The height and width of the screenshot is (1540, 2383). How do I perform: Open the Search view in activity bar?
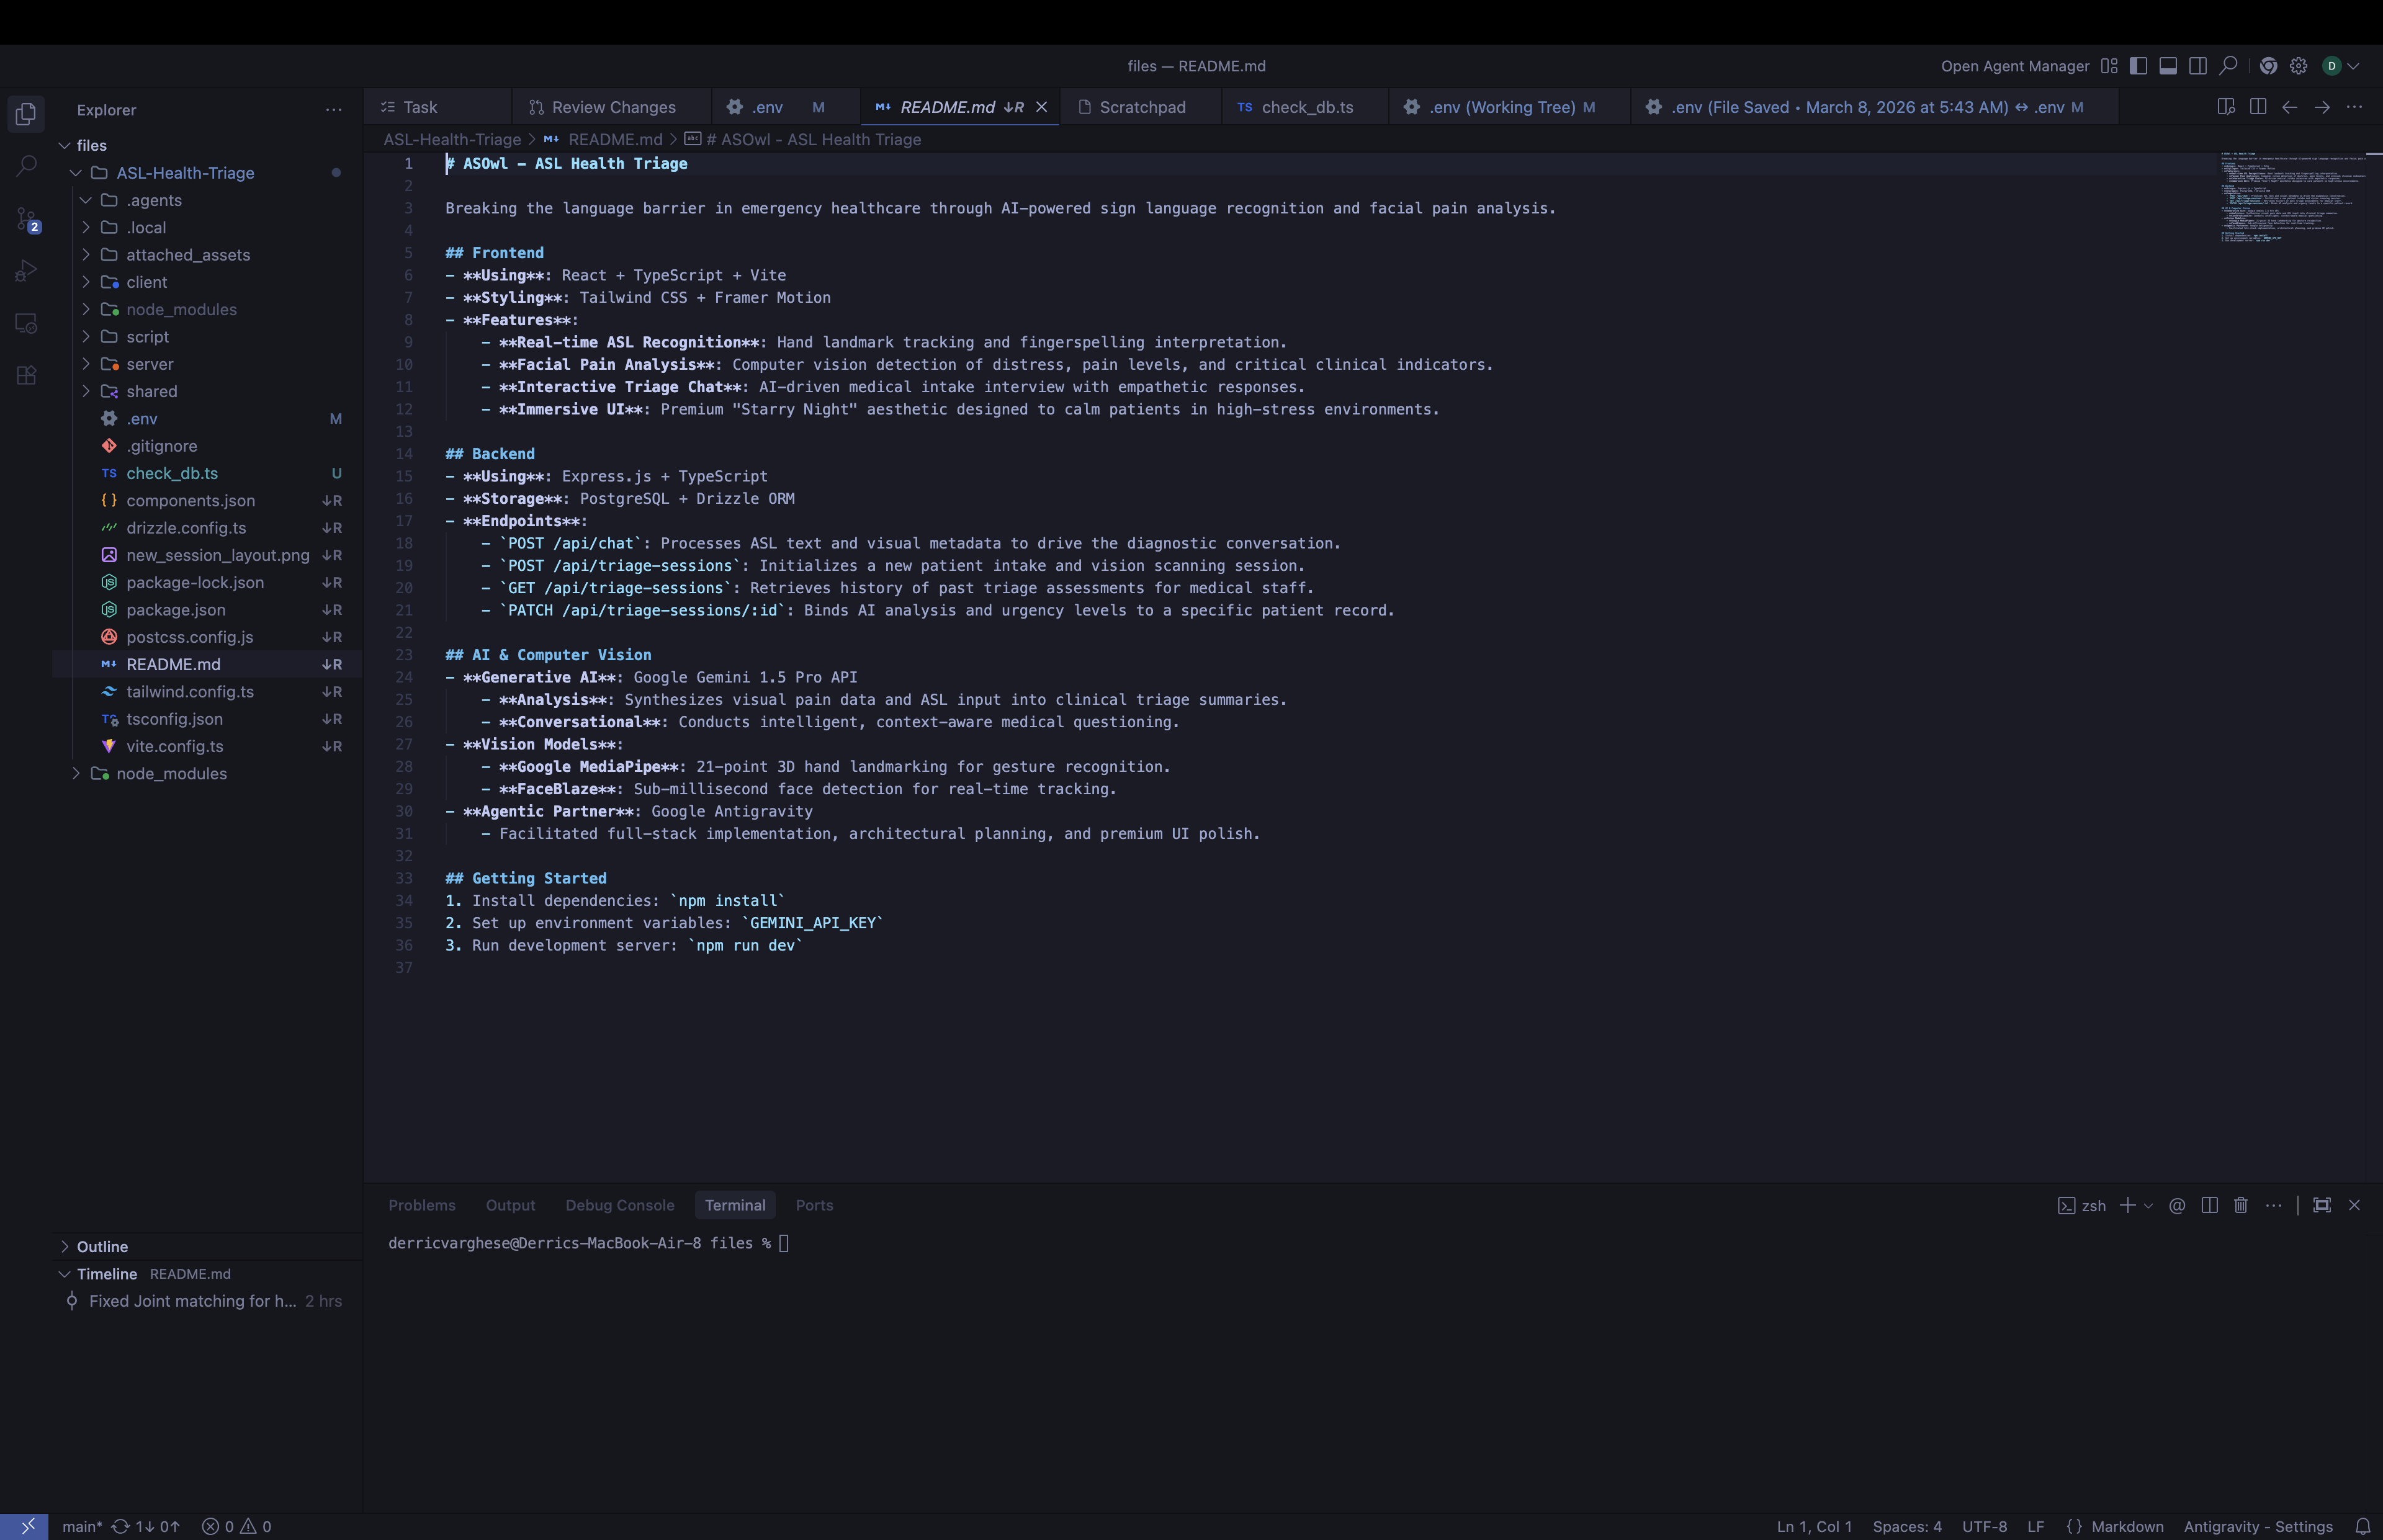click(x=27, y=166)
